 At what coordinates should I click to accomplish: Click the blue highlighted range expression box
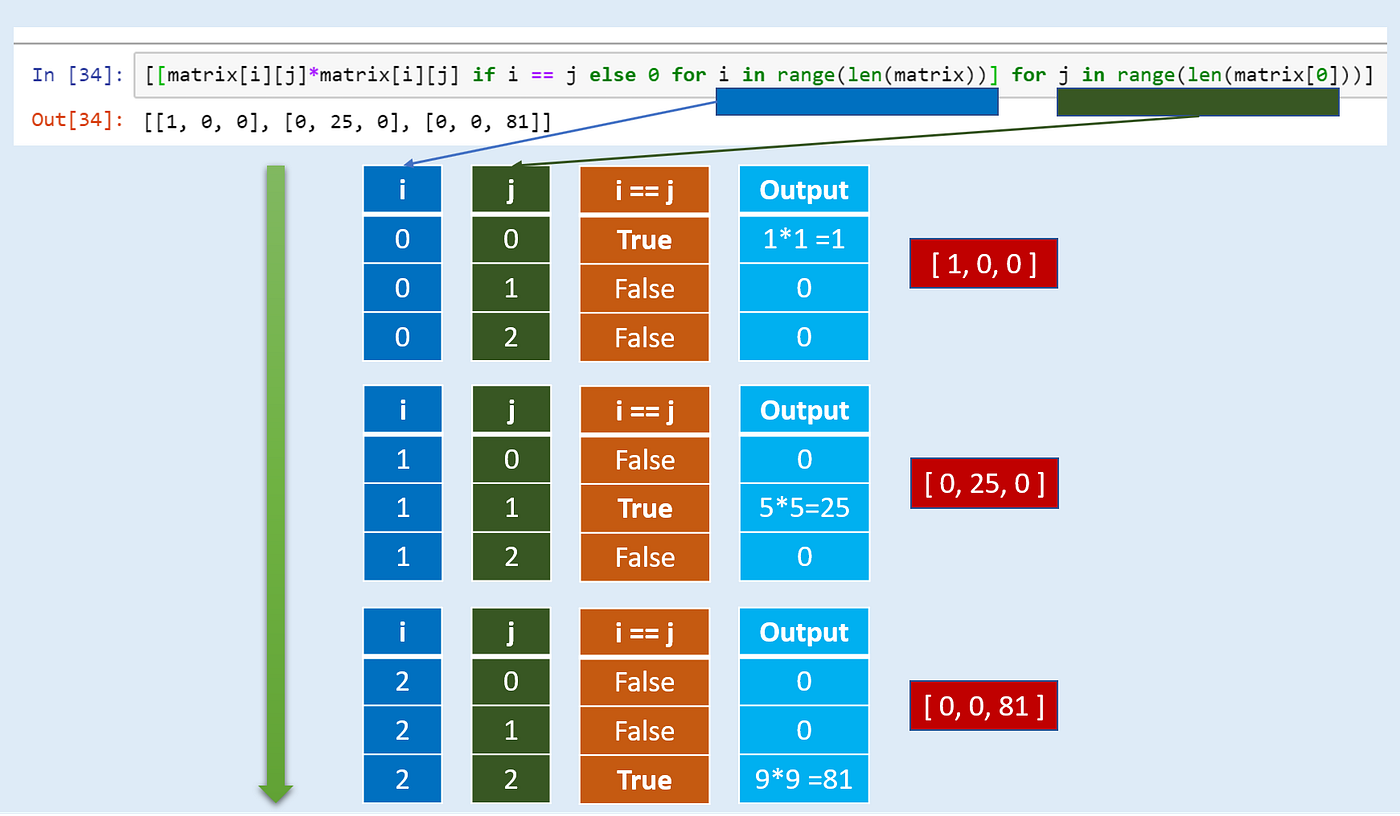856,101
